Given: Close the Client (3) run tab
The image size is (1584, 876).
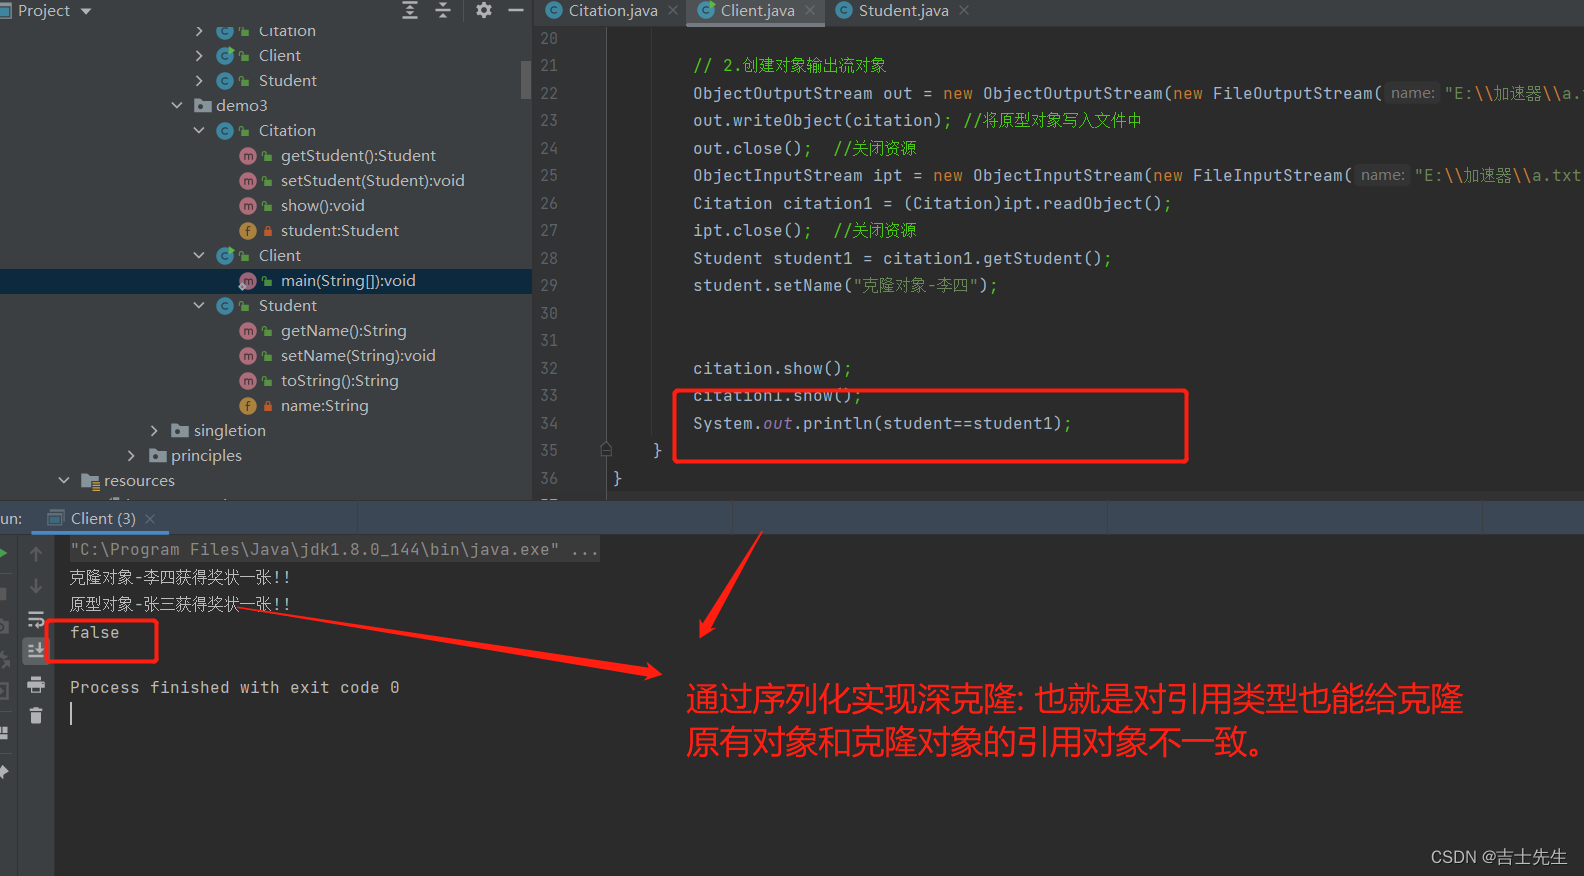Looking at the screenshot, I should pos(150,518).
